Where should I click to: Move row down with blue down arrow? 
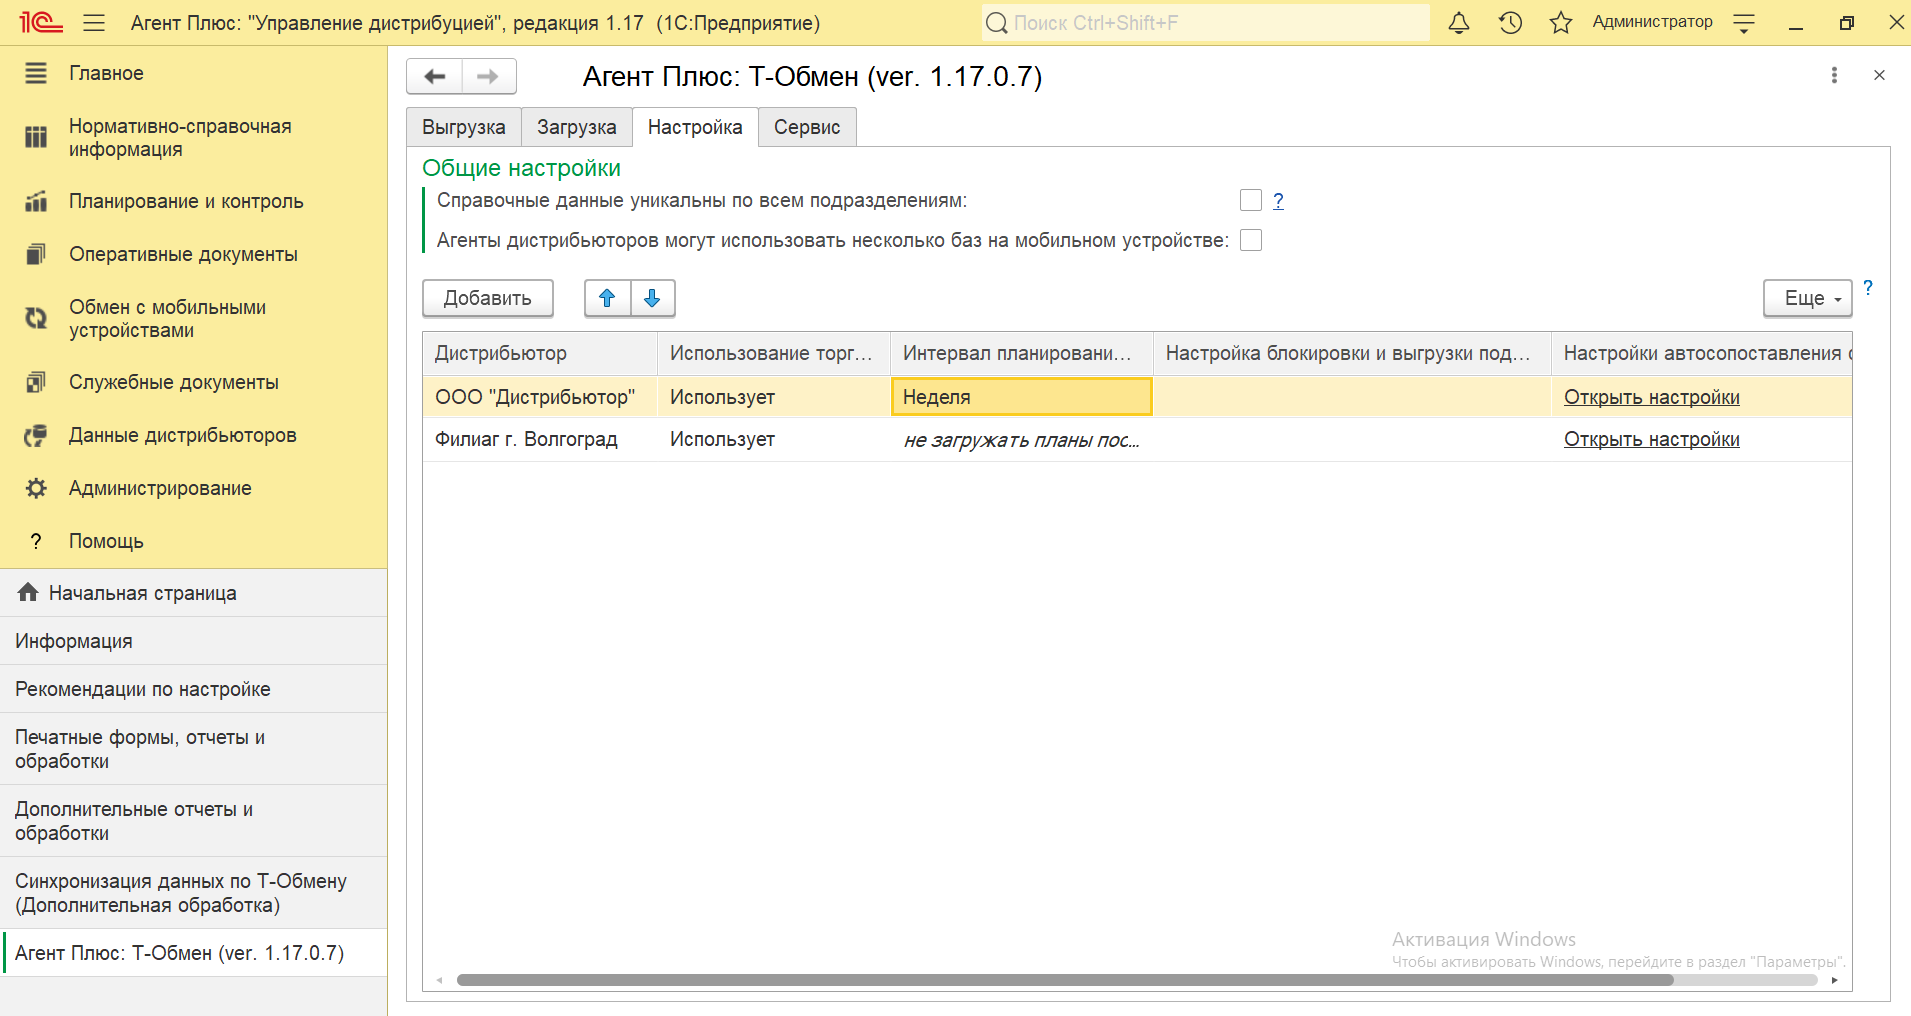[x=652, y=298]
